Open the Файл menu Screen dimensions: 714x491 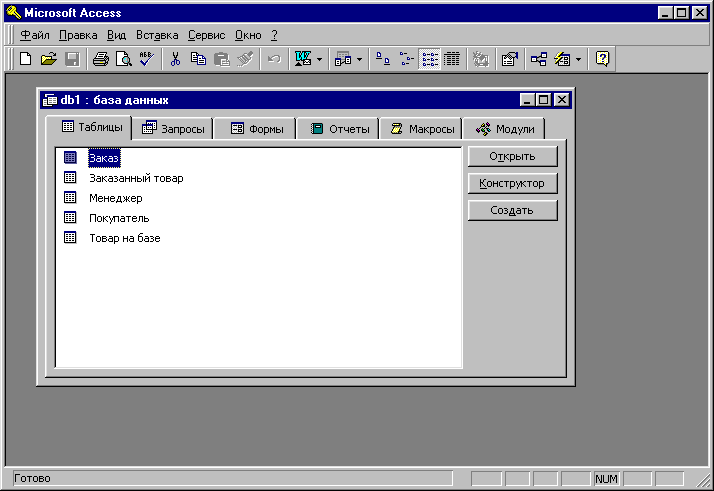[x=35, y=35]
